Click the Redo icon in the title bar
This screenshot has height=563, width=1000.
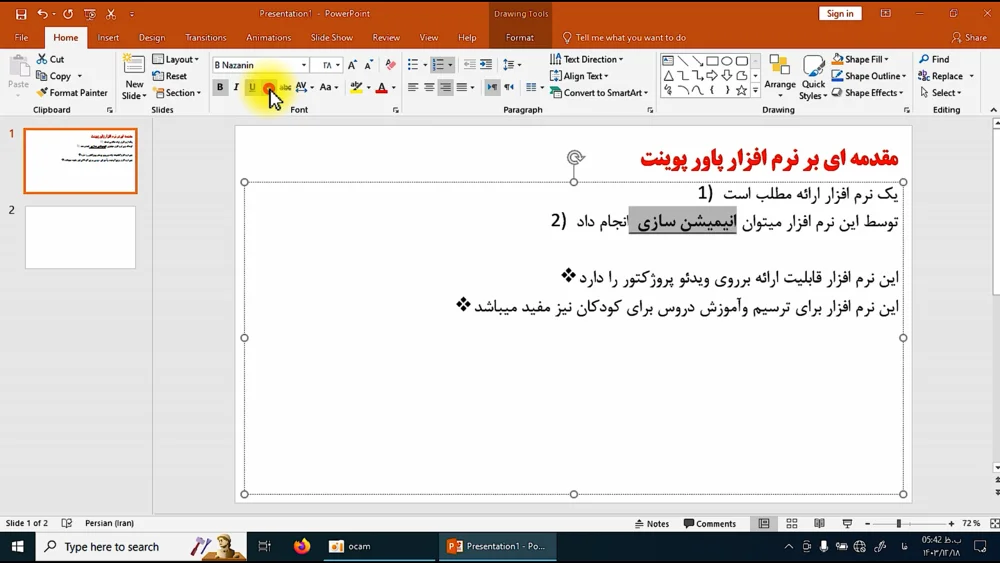click(x=68, y=13)
